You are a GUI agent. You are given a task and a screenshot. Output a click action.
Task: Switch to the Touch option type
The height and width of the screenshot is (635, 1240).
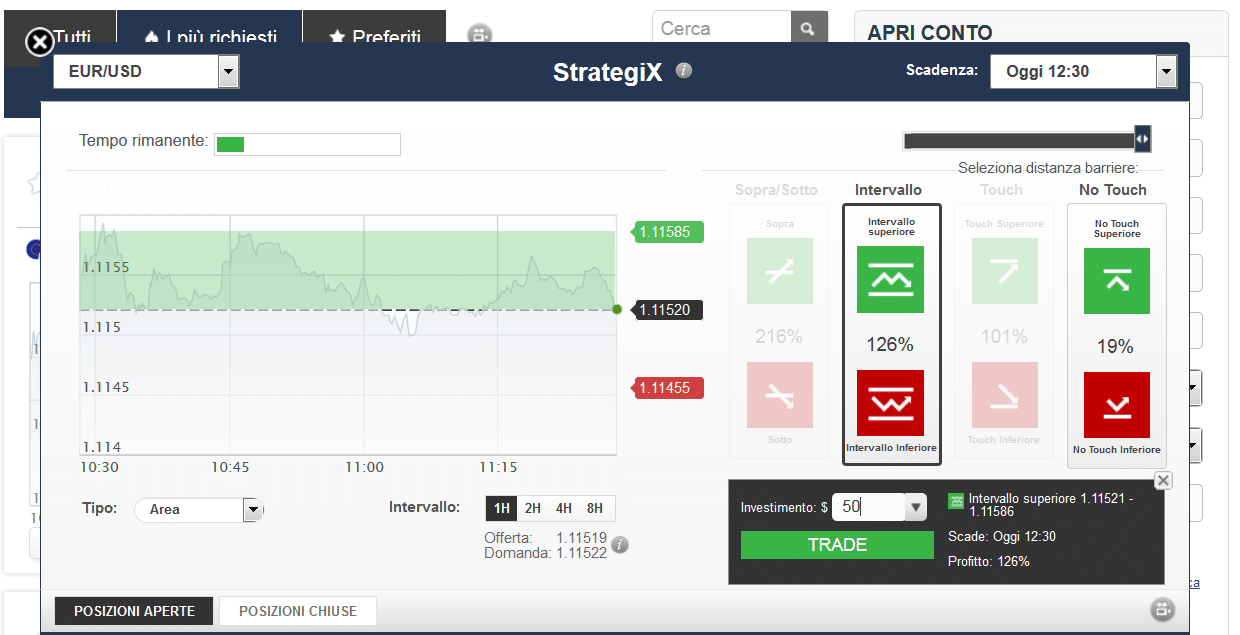[x=1002, y=190]
